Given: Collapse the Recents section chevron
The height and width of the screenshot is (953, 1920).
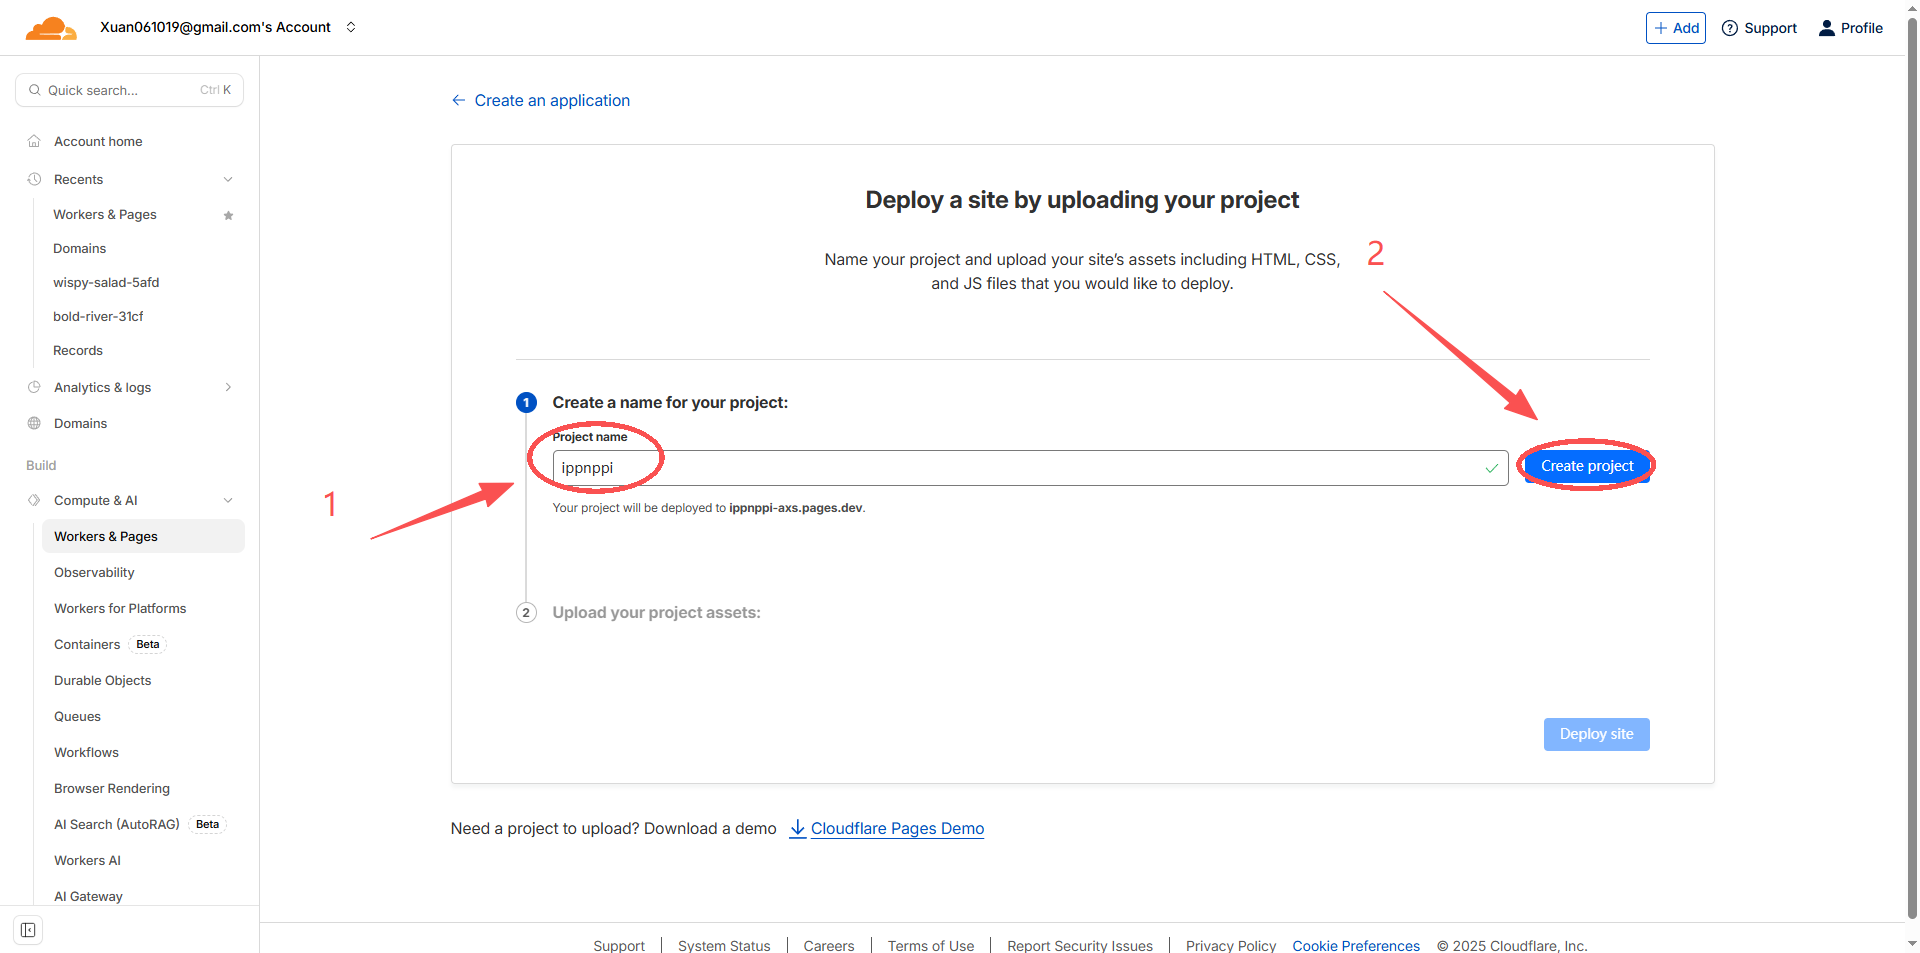Looking at the screenshot, I should click(228, 179).
